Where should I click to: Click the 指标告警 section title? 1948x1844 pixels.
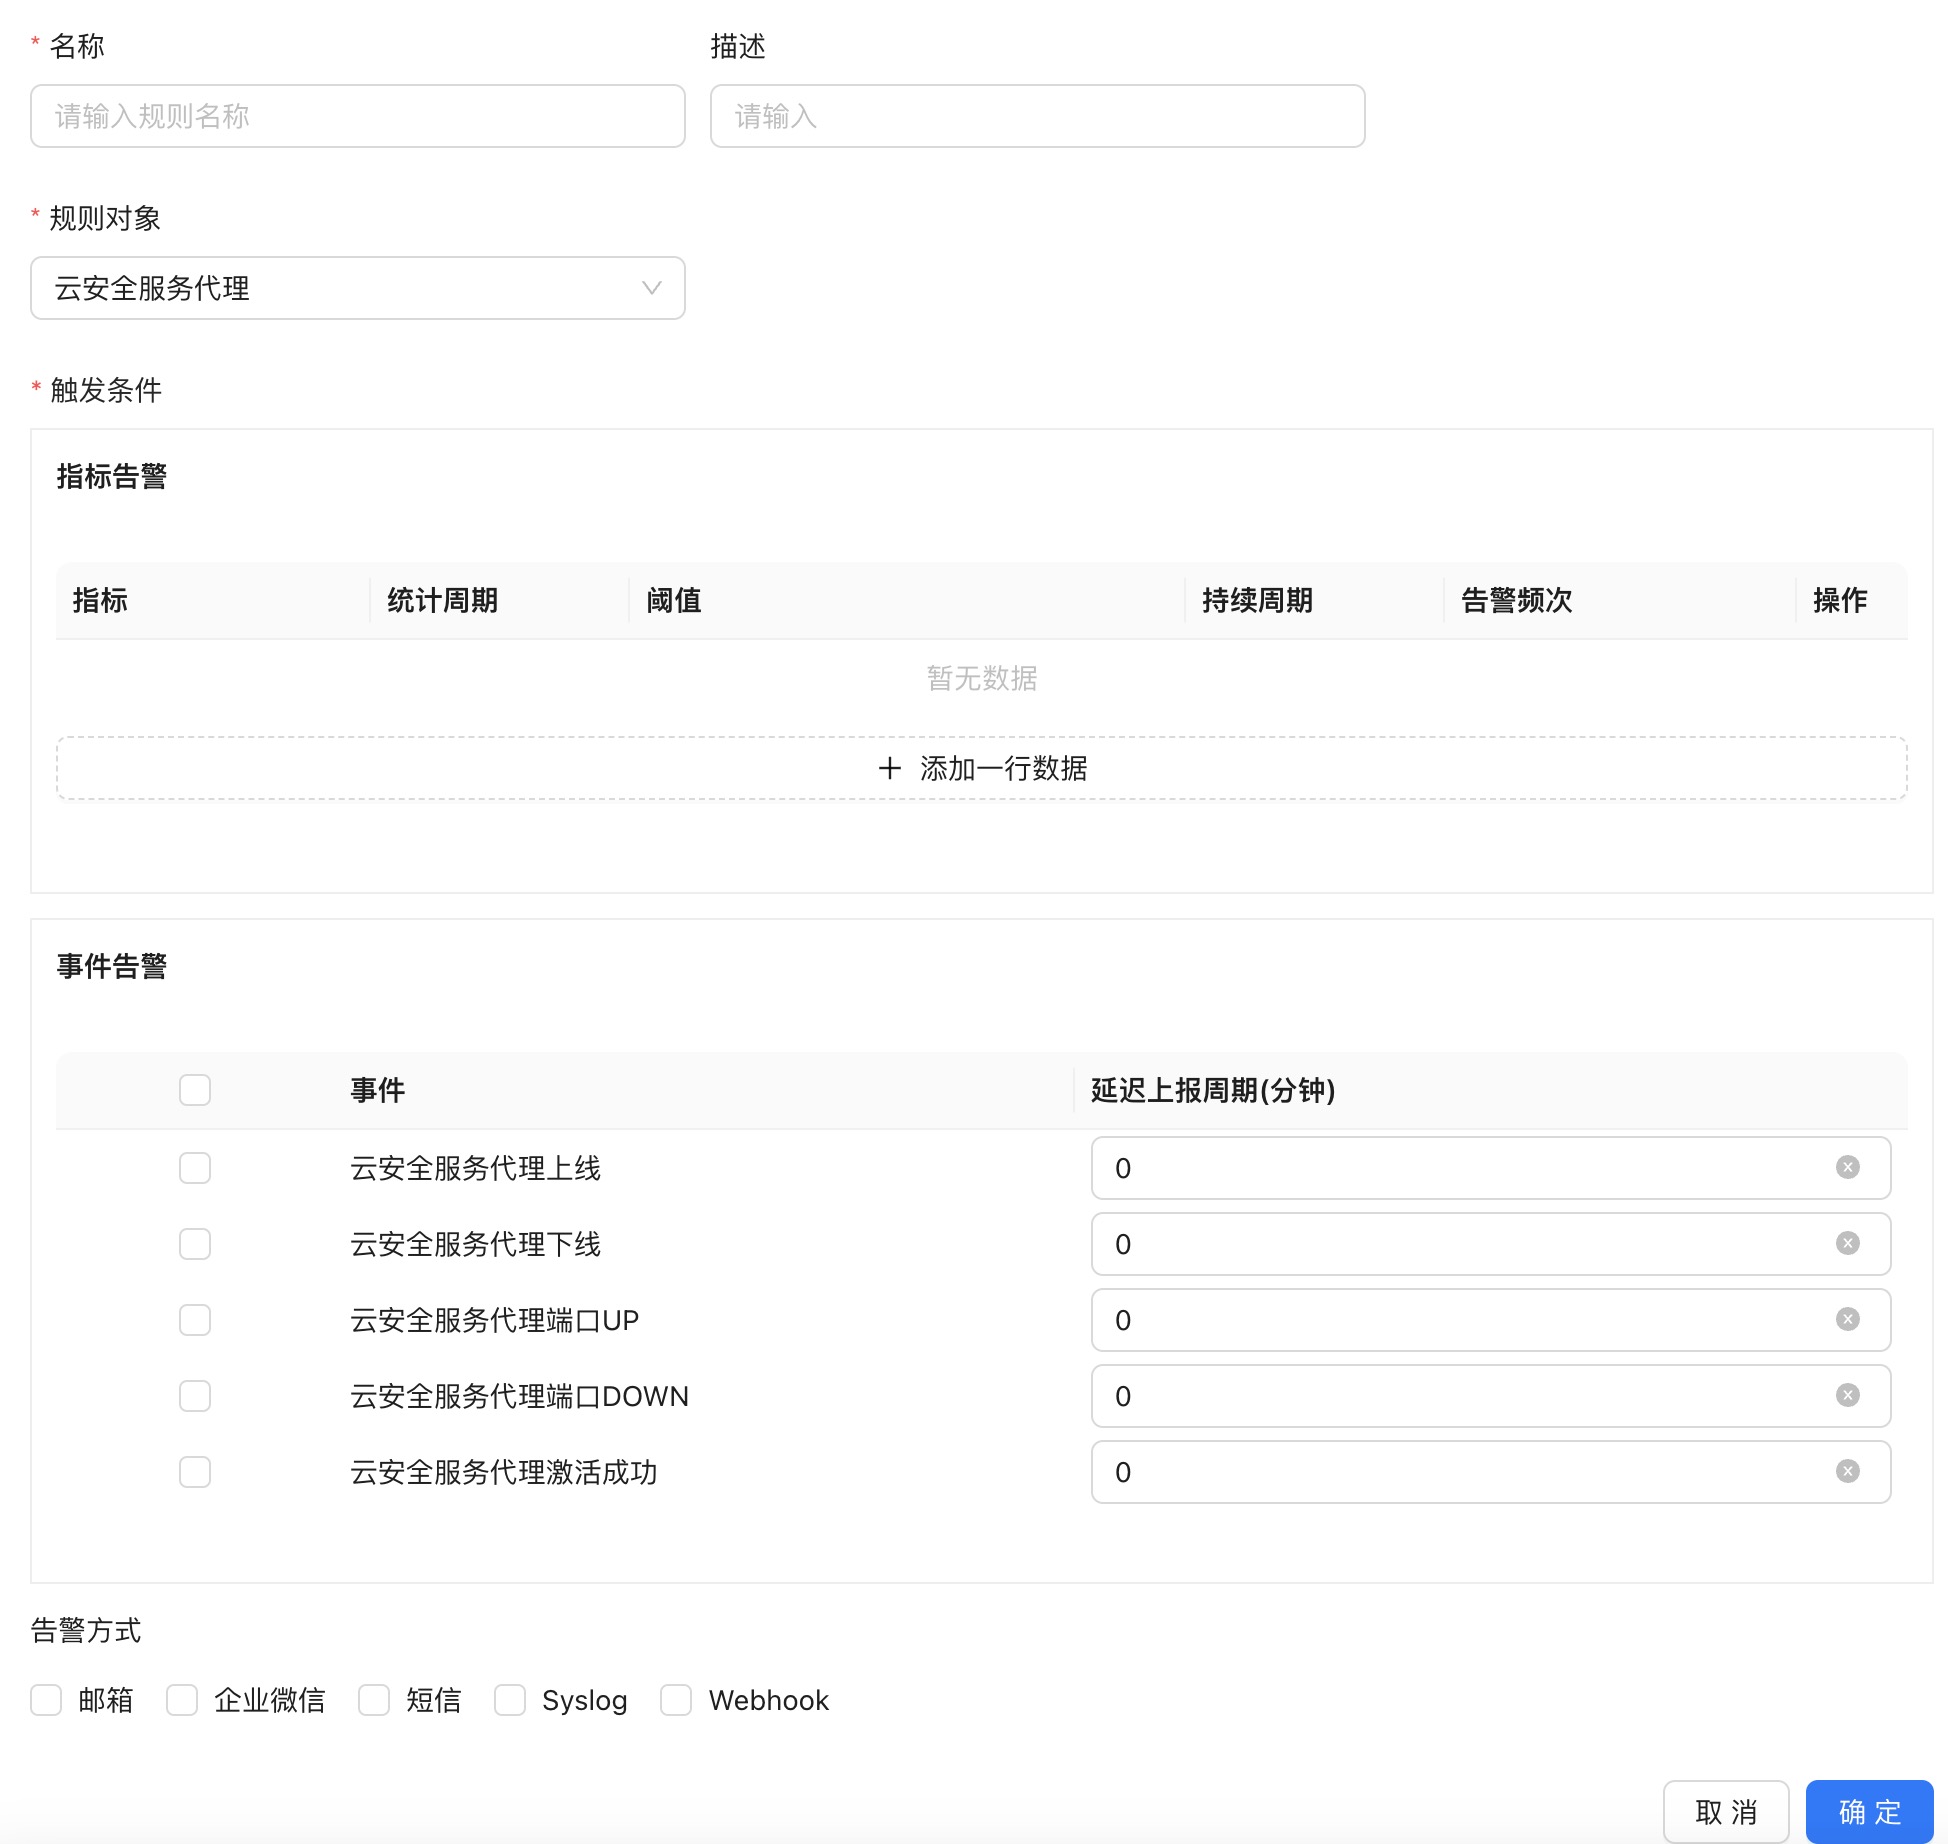pos(111,476)
